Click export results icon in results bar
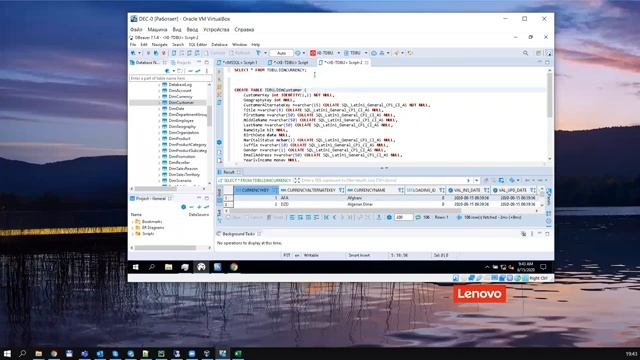This screenshot has width=640, height=360. (x=379, y=218)
